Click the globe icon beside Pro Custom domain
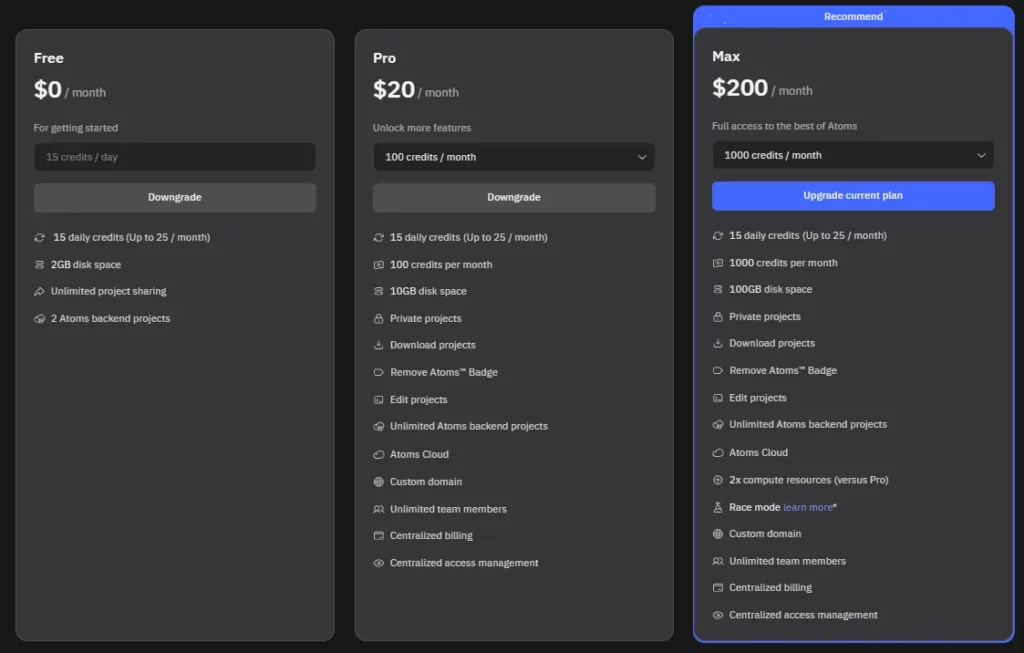The height and width of the screenshot is (653, 1024). pos(378,482)
